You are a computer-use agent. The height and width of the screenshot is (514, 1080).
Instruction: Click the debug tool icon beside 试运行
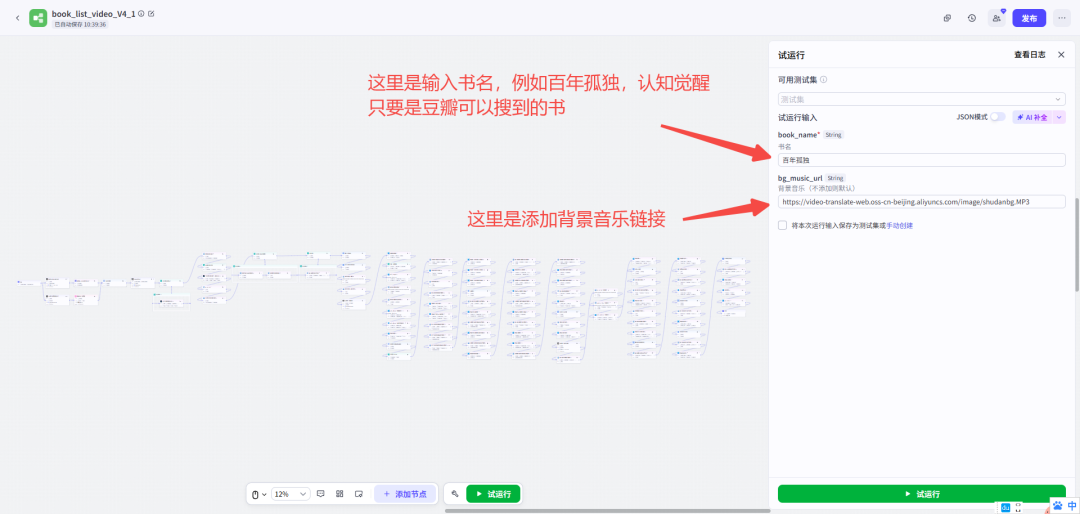(x=455, y=494)
